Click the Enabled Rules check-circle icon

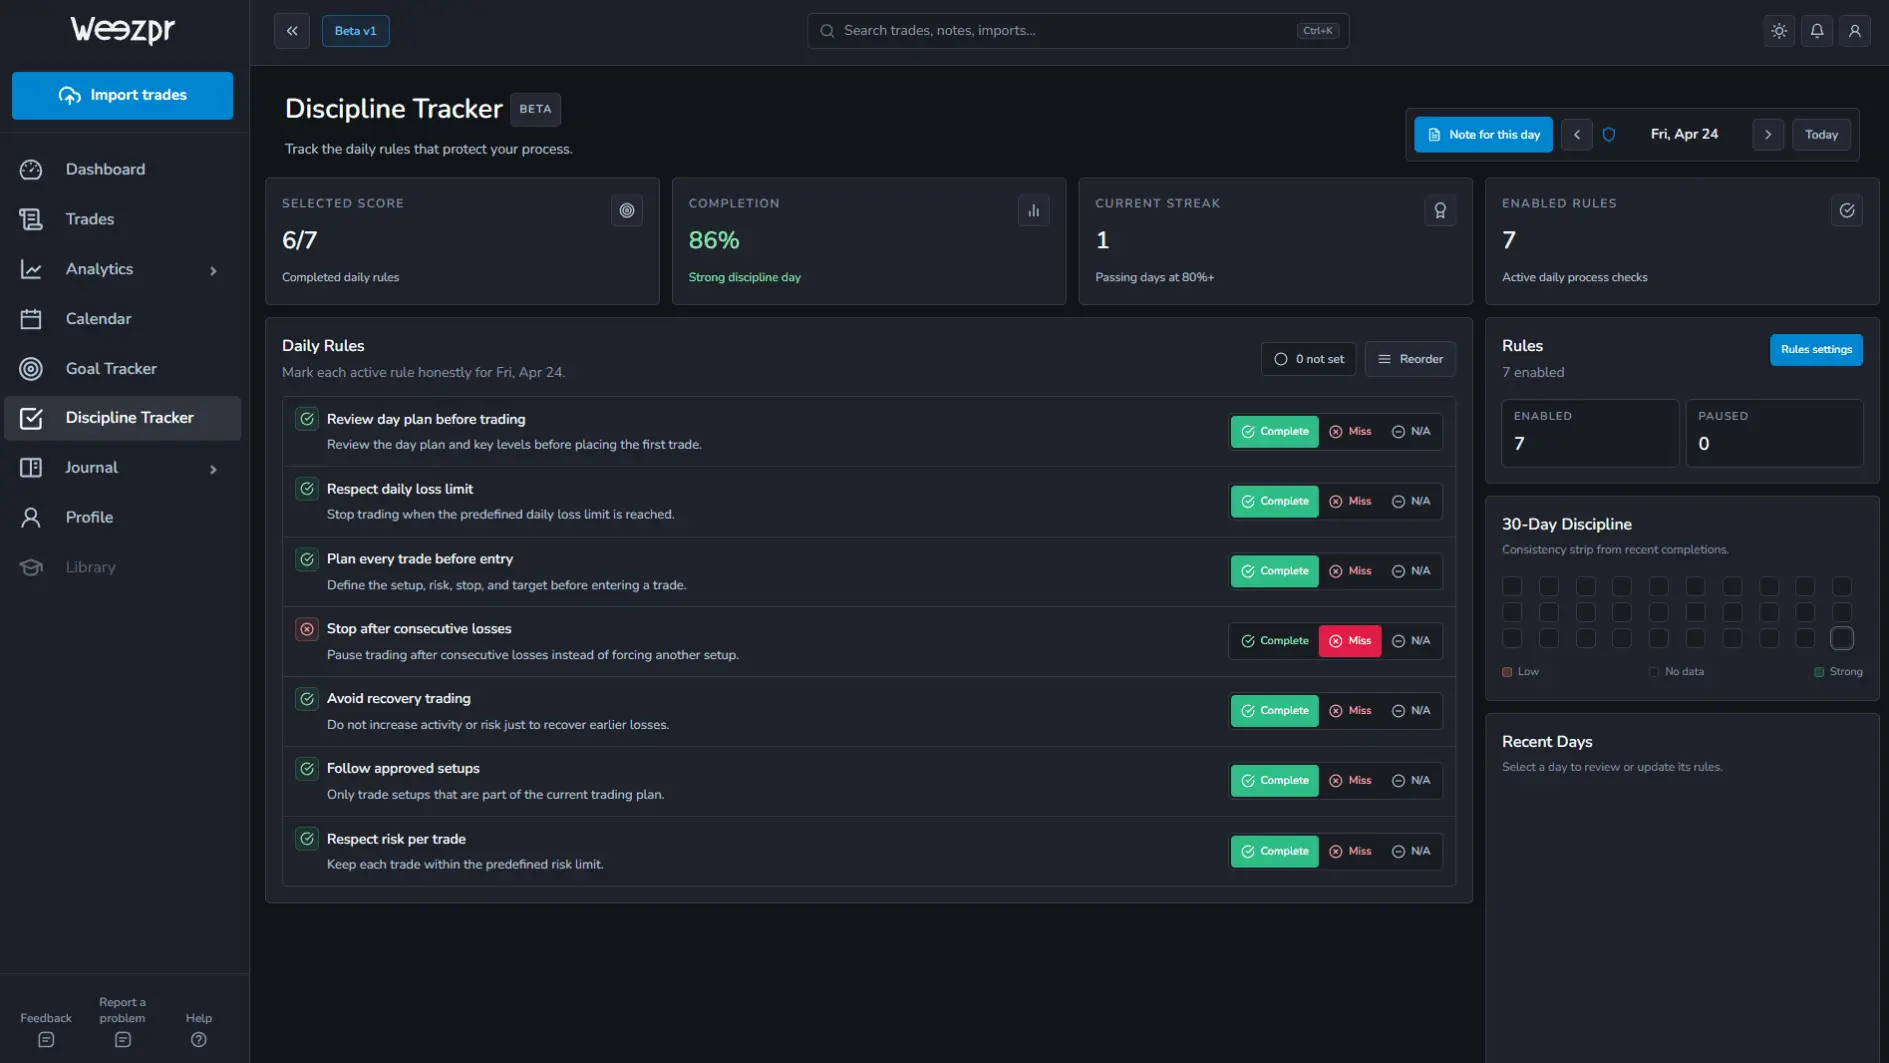1847,210
